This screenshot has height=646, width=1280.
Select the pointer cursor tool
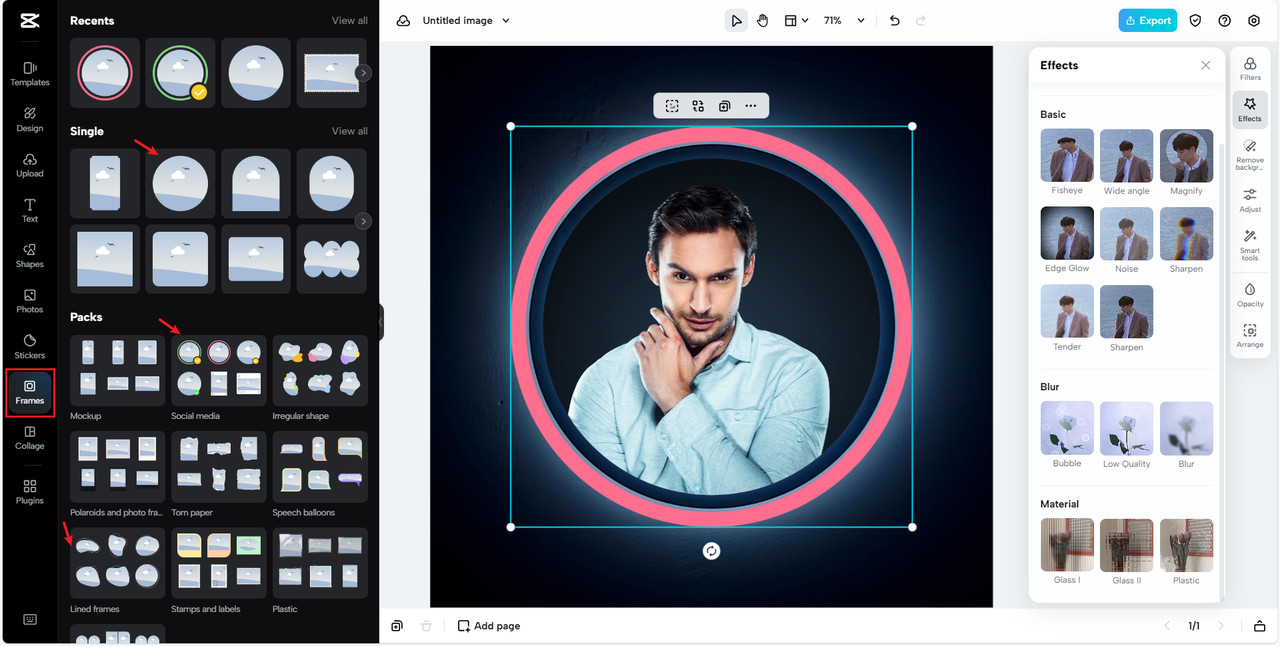tap(736, 20)
